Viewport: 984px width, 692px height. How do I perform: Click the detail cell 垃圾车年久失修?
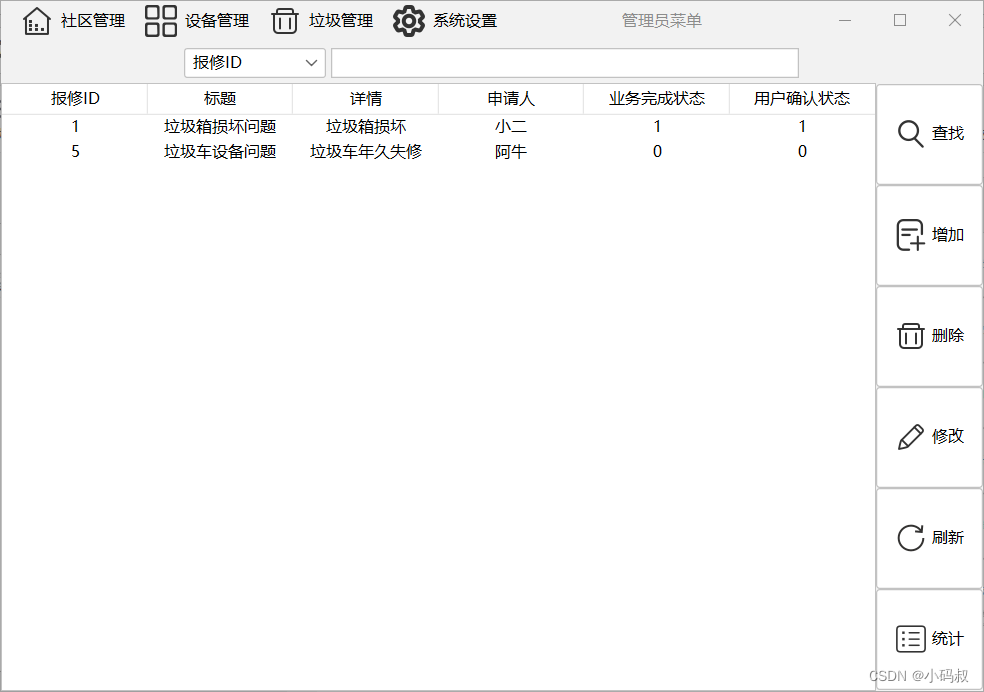click(x=365, y=152)
